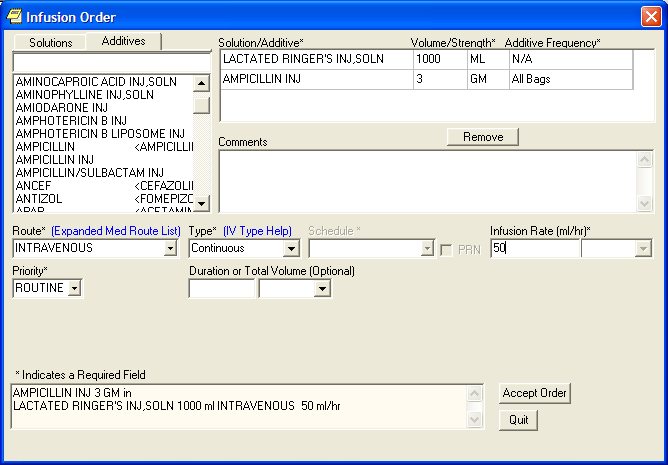Open the duration units dropdown
The width and height of the screenshot is (668, 465).
tap(322, 289)
